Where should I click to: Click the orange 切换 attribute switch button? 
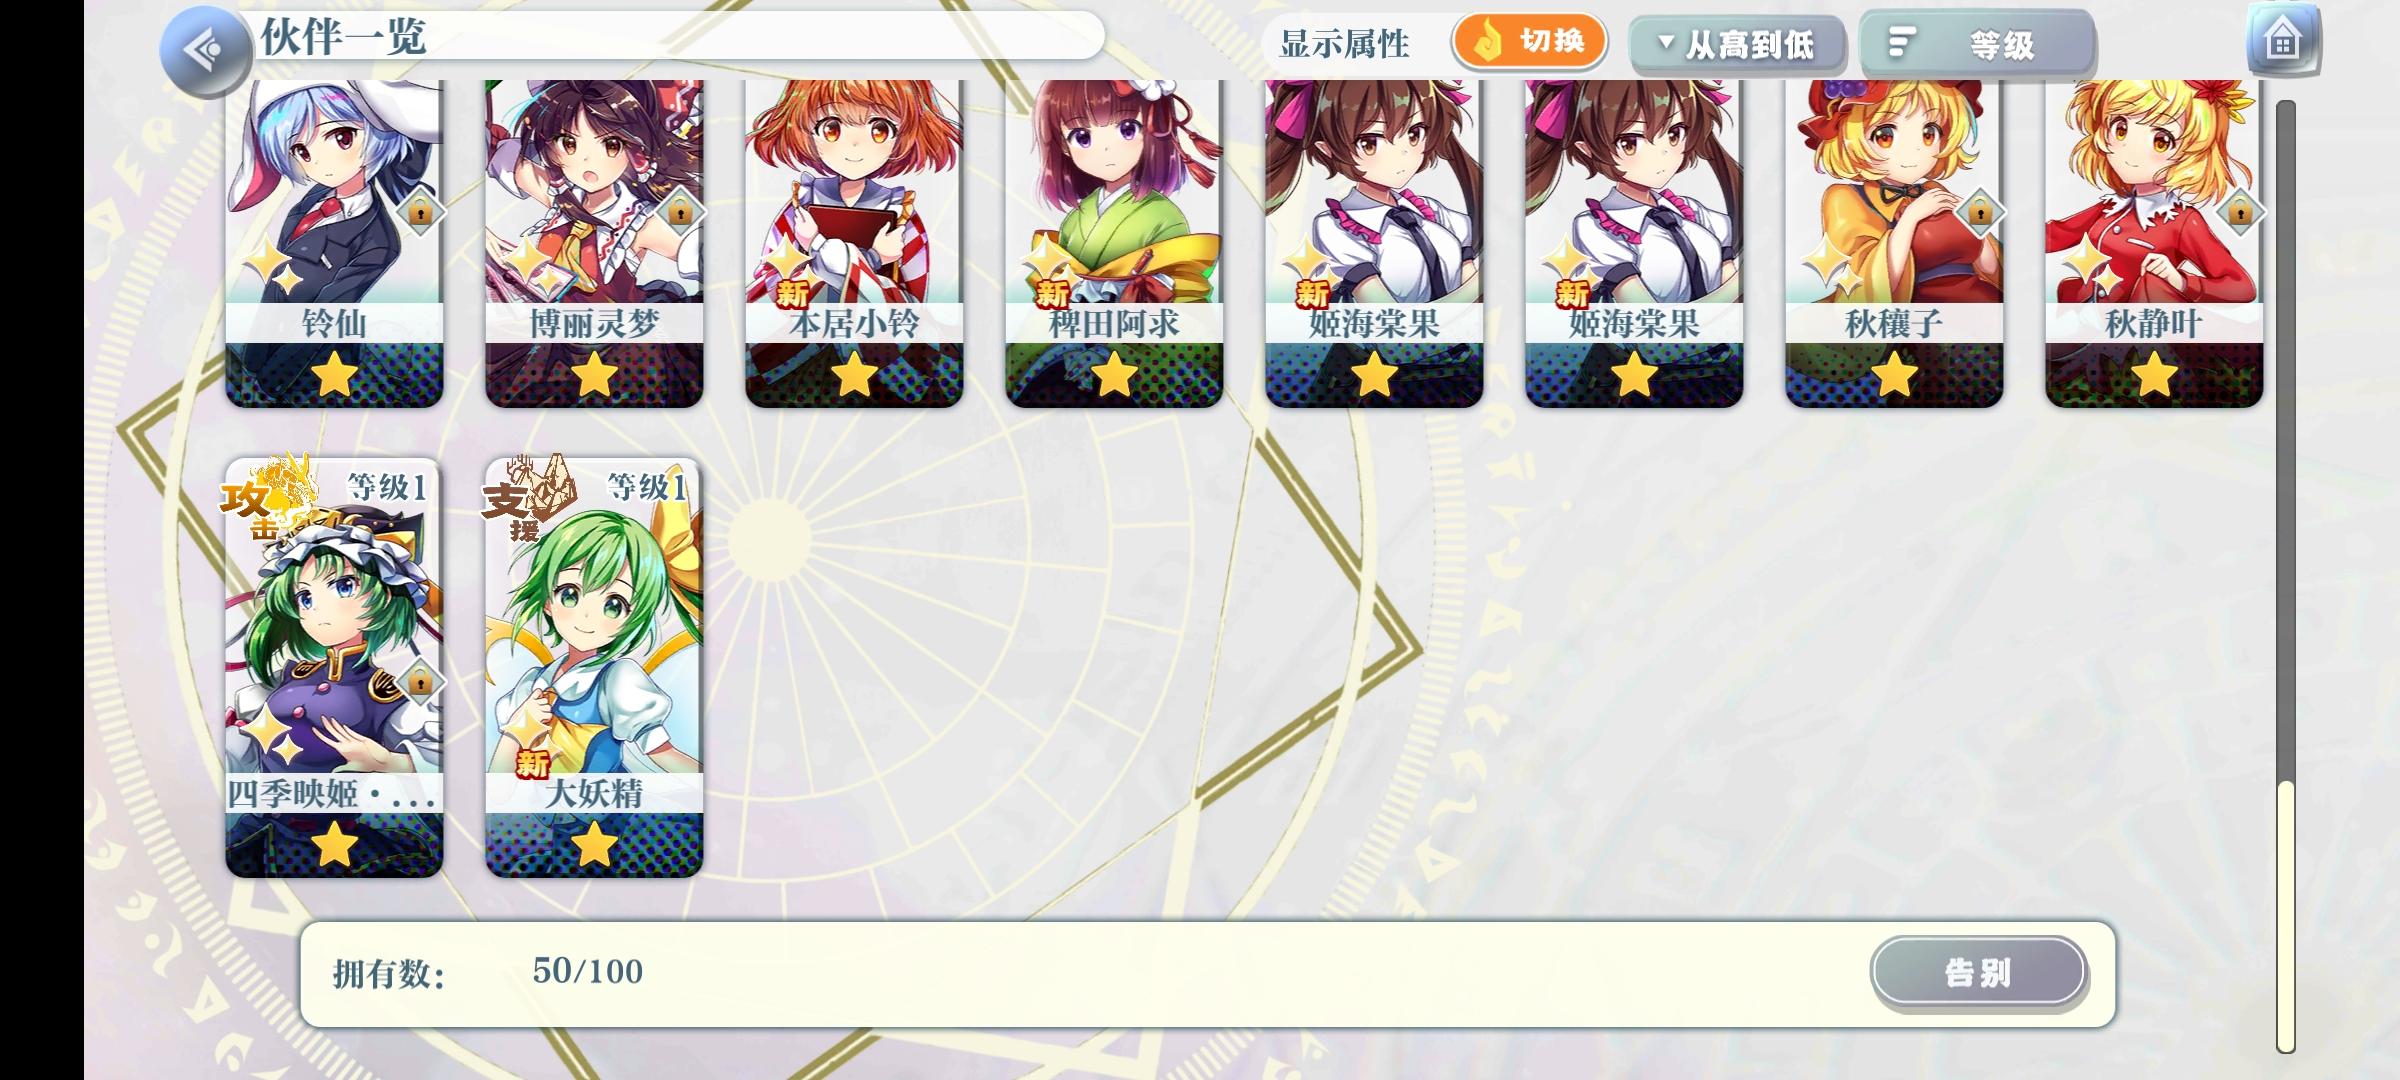(x=1530, y=41)
